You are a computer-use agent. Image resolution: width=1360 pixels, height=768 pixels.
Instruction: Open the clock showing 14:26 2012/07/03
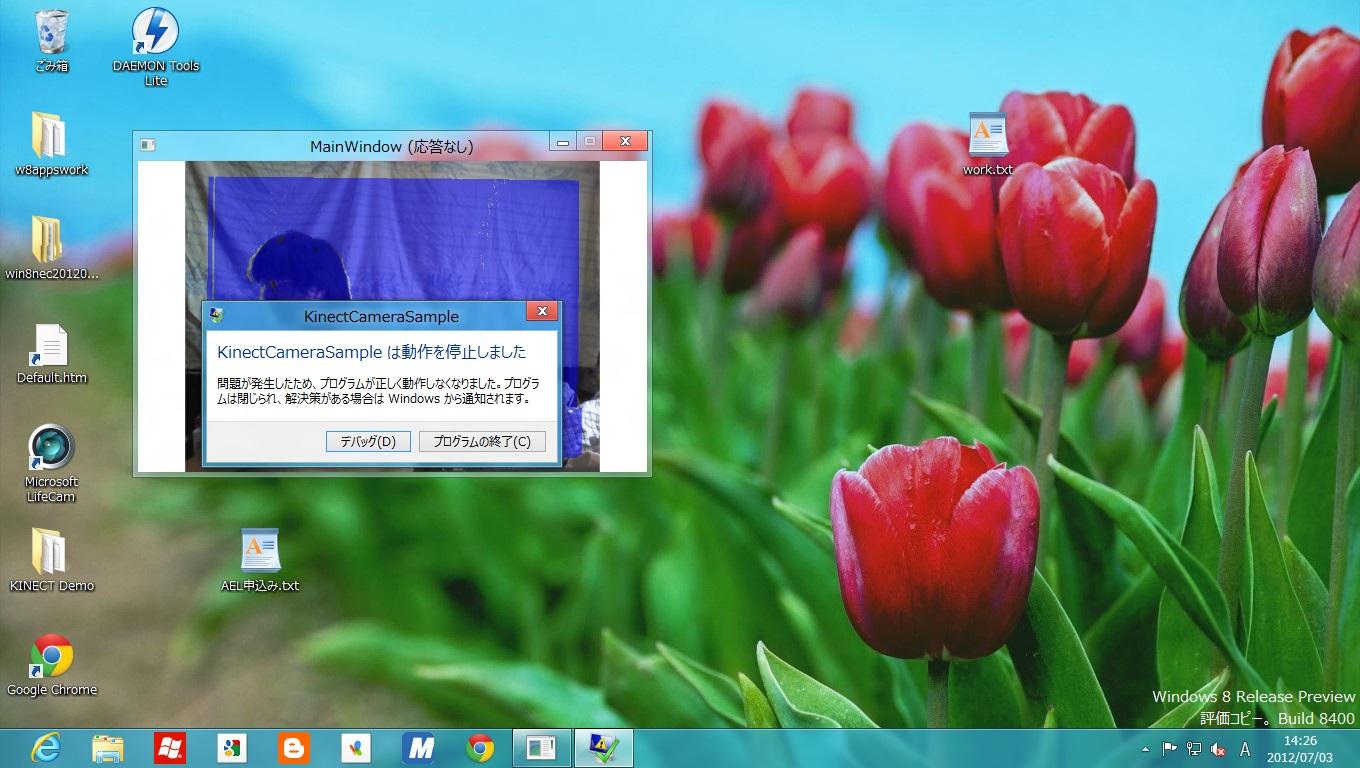[1300, 748]
